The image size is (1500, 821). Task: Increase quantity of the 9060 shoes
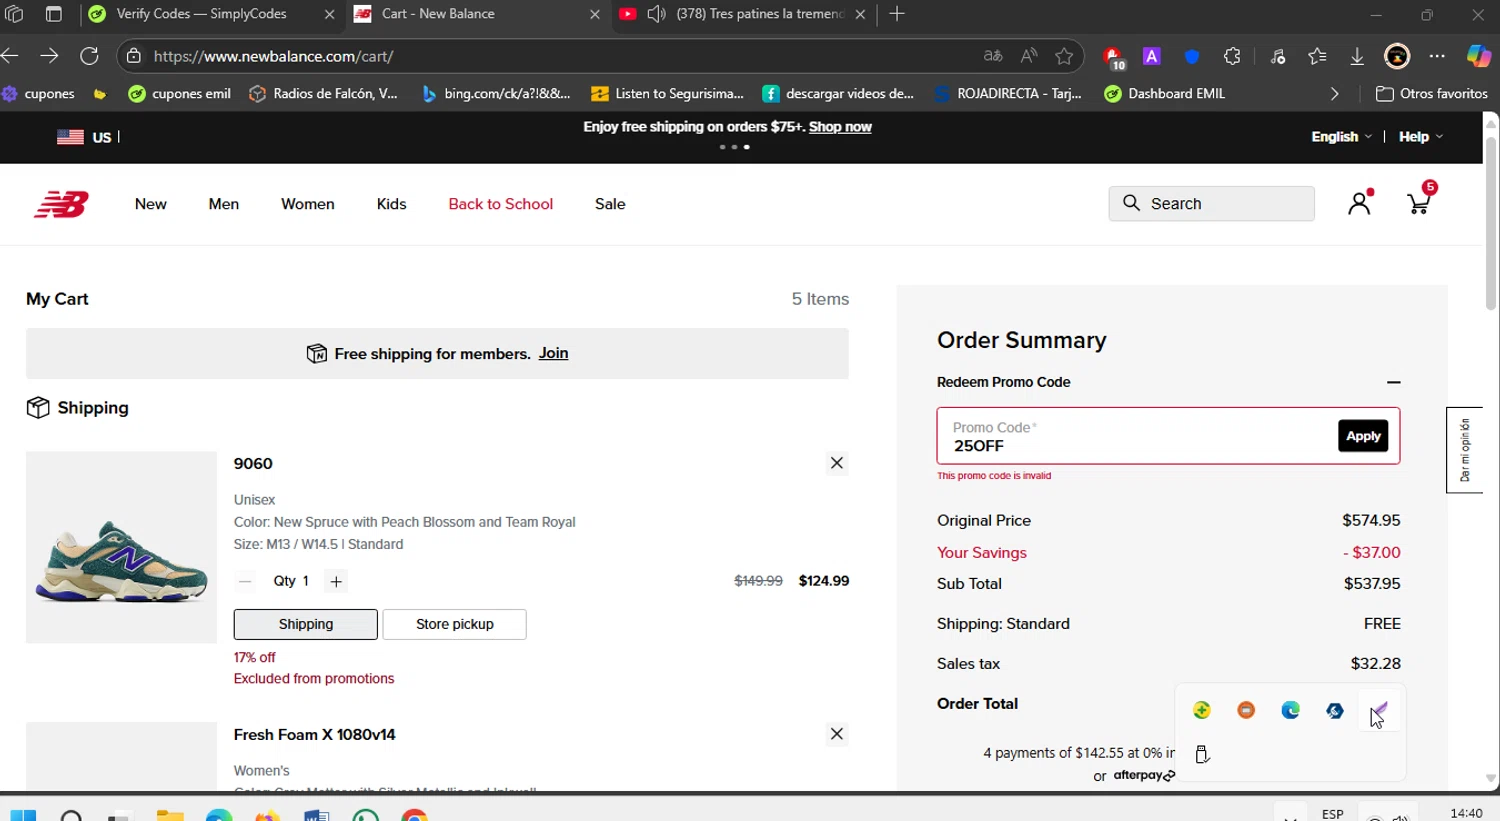coord(336,581)
